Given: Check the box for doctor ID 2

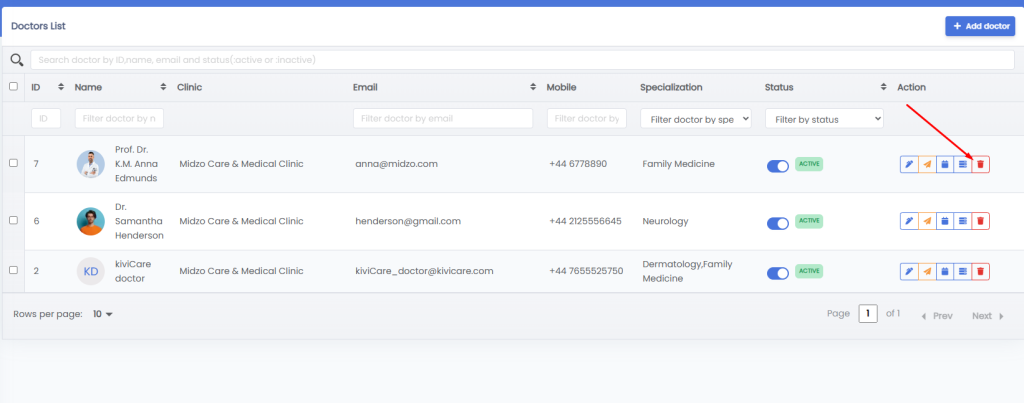Looking at the screenshot, I should 13,270.
